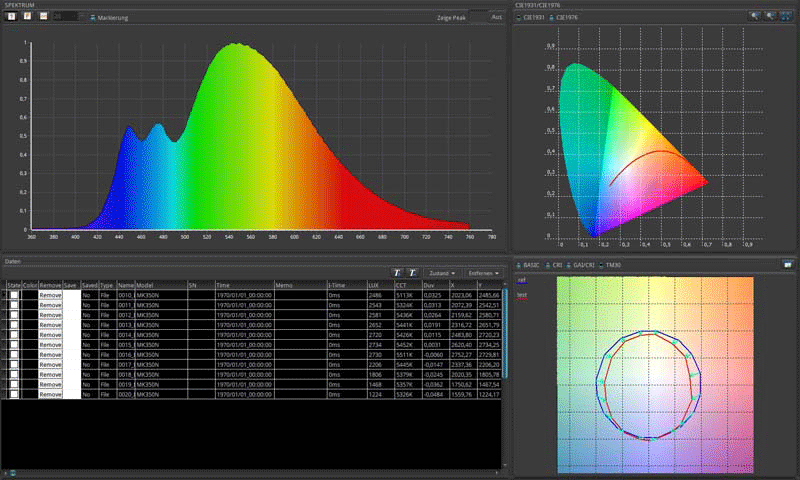Sort table by CCT column header
800x480 pixels.
pos(405,285)
